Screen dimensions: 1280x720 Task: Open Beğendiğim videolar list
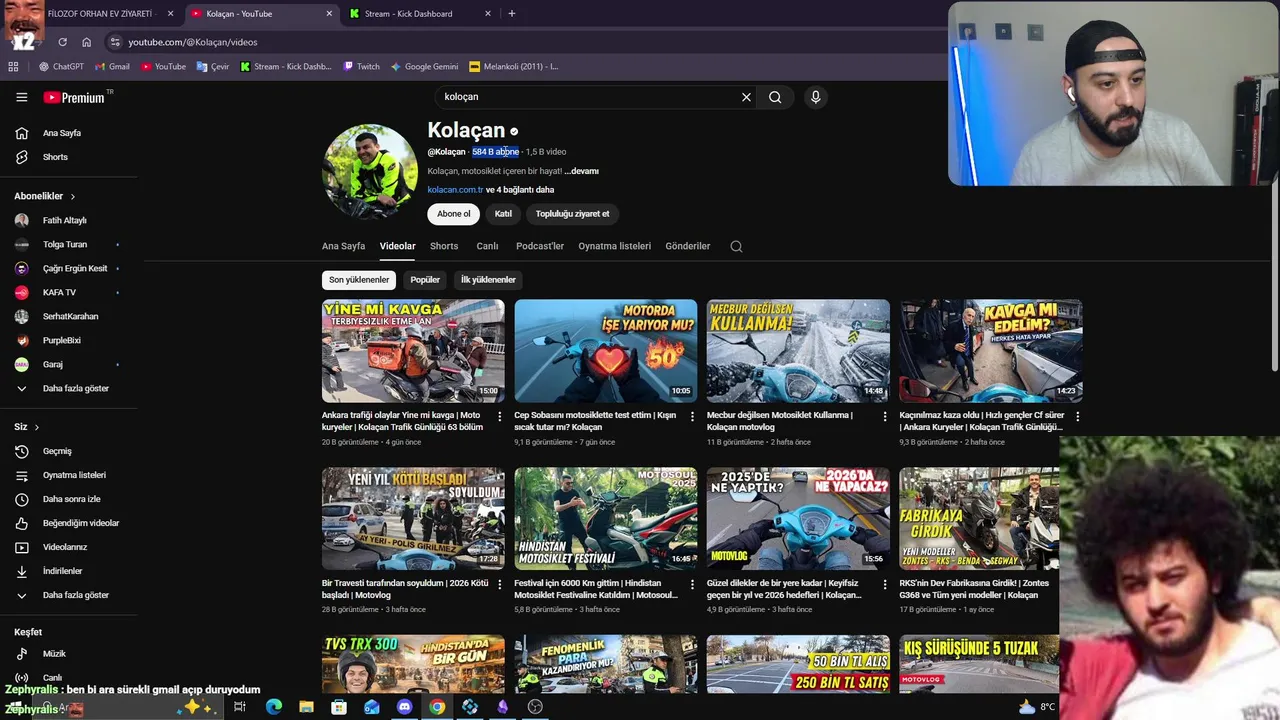[x=69, y=523]
